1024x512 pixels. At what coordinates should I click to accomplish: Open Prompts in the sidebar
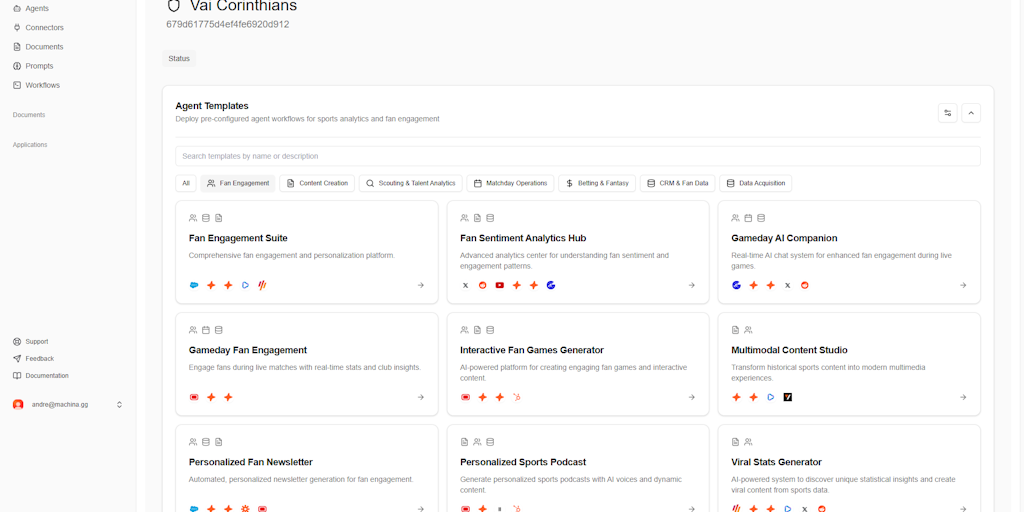tap(33, 66)
